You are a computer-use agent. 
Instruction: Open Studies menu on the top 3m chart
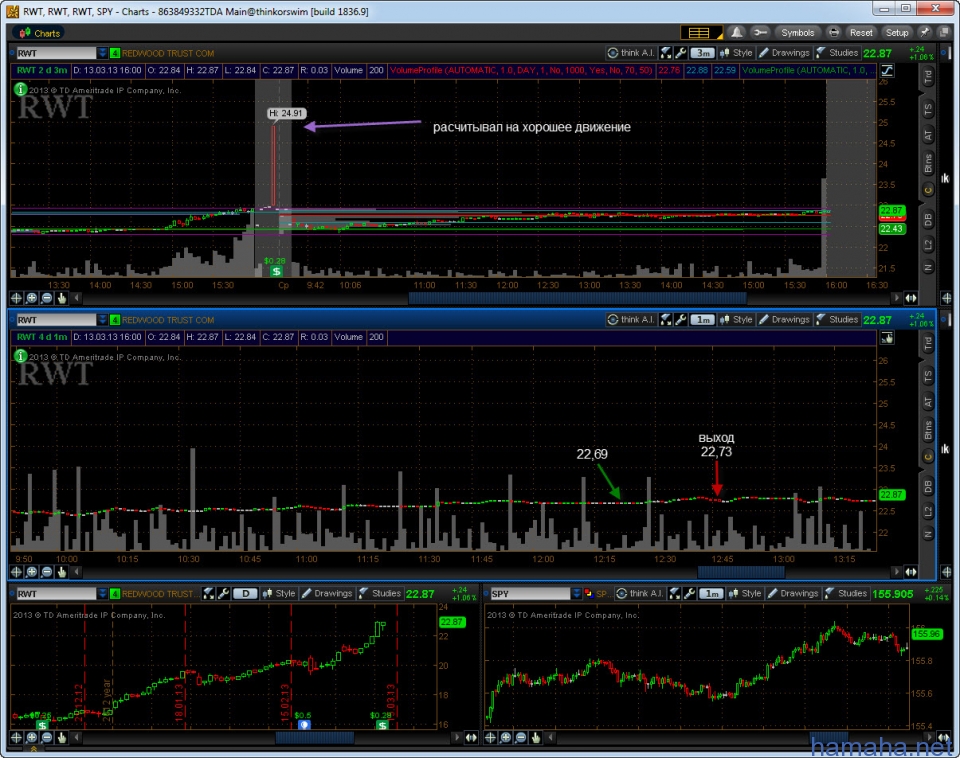coord(838,53)
